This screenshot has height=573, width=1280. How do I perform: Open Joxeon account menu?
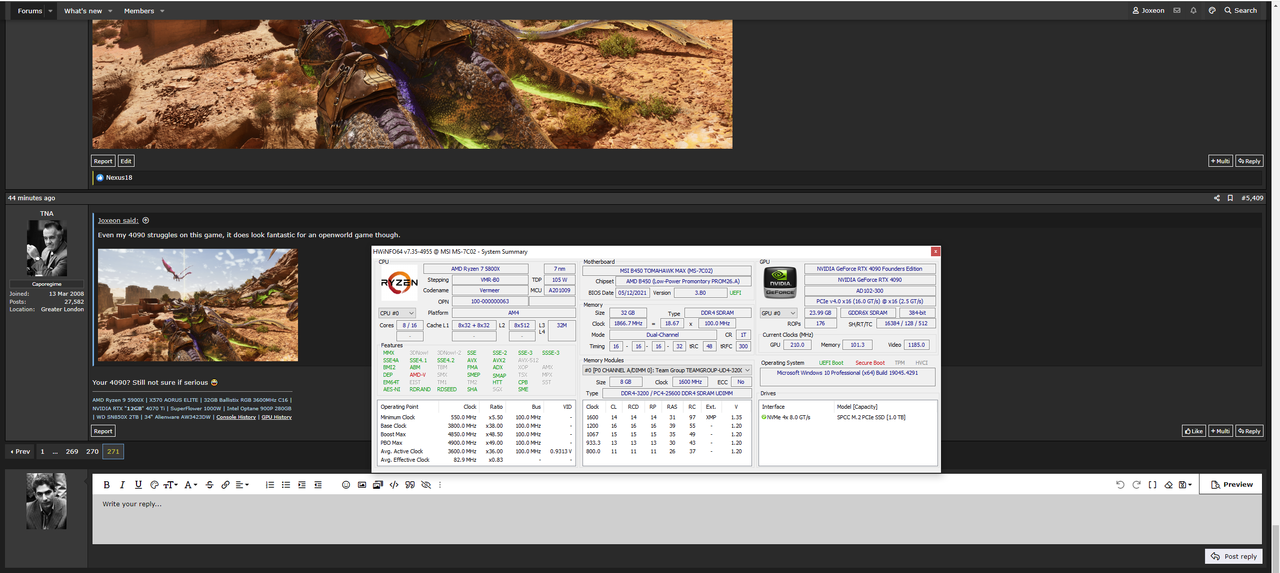click(x=1148, y=10)
